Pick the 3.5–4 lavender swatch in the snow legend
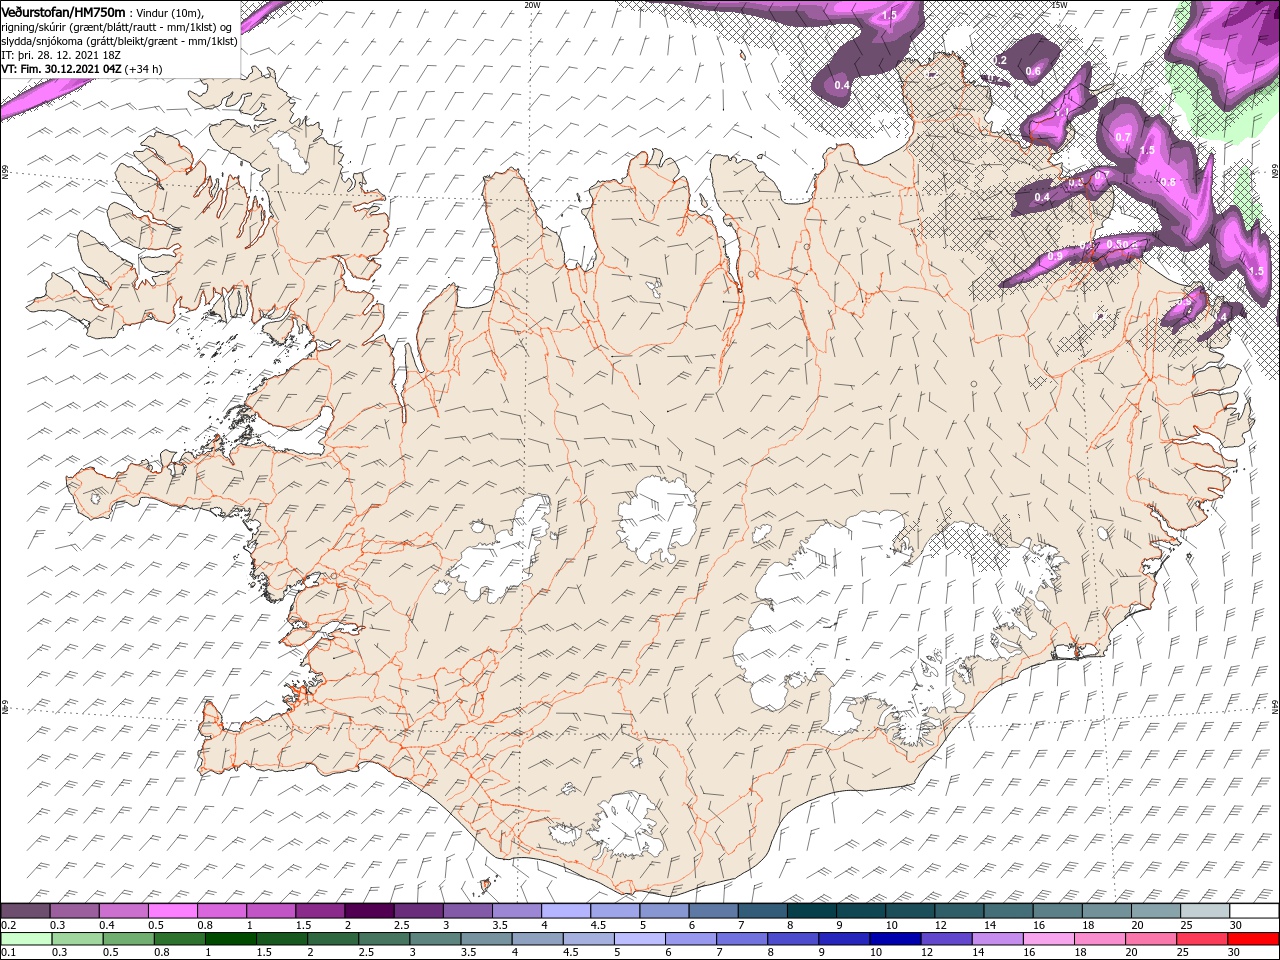Image resolution: width=1280 pixels, height=960 pixels. [517, 910]
